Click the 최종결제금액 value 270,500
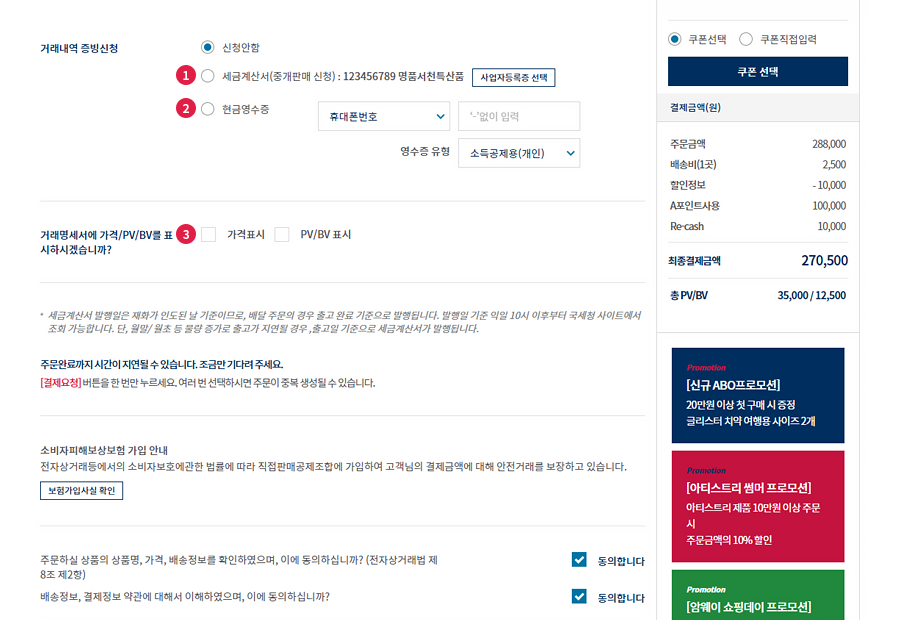Image resolution: width=900 pixels, height=620 pixels. (824, 261)
